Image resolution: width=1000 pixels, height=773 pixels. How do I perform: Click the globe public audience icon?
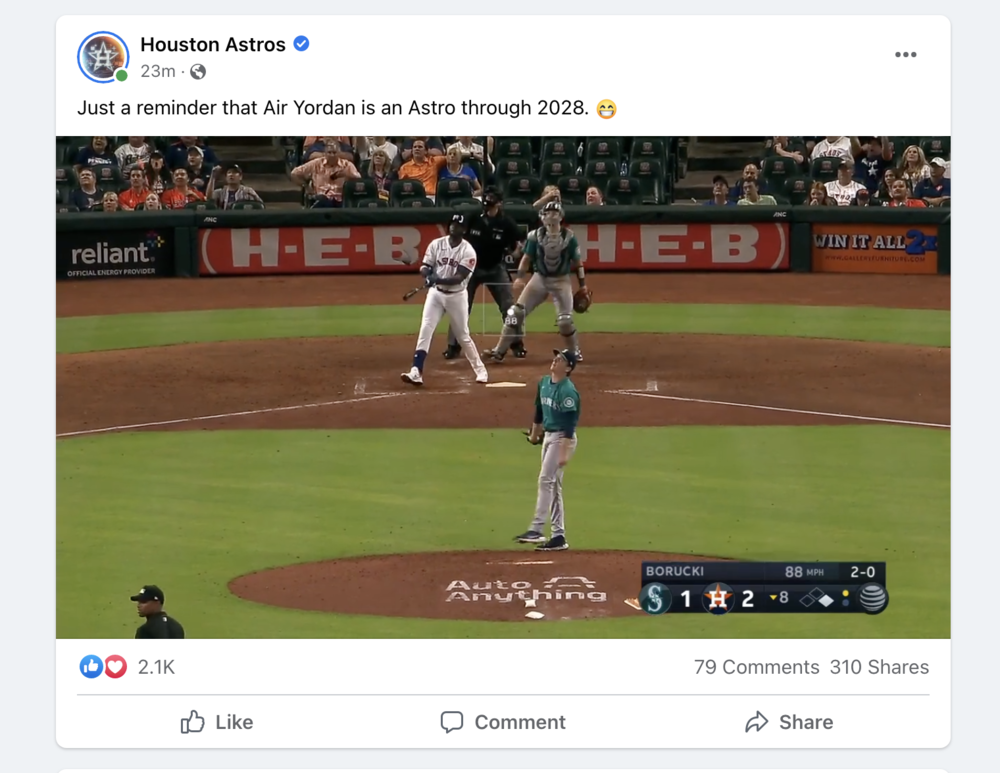(198, 71)
